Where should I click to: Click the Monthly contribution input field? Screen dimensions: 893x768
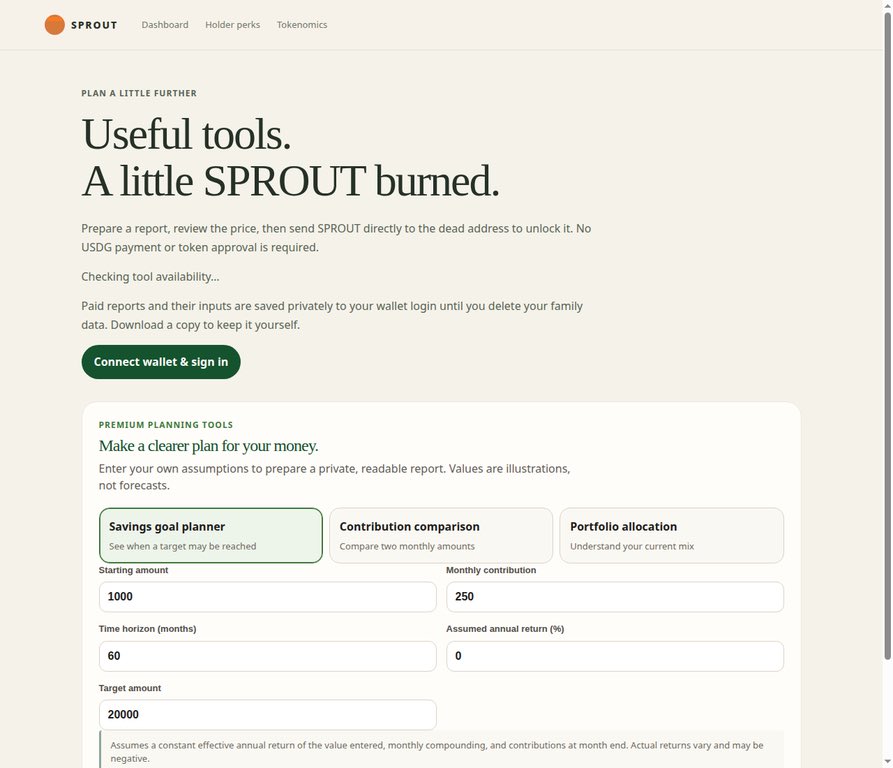coord(615,597)
